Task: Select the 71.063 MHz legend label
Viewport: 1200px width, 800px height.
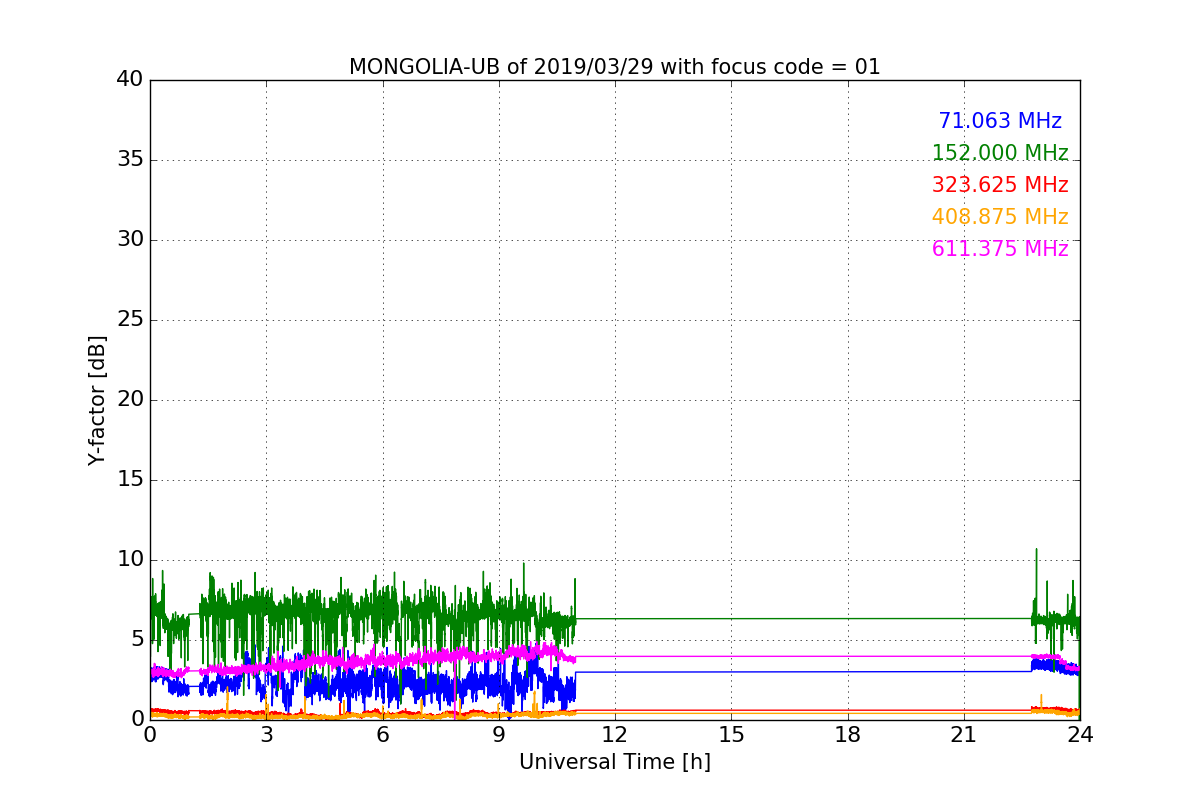Action: 1000,121
